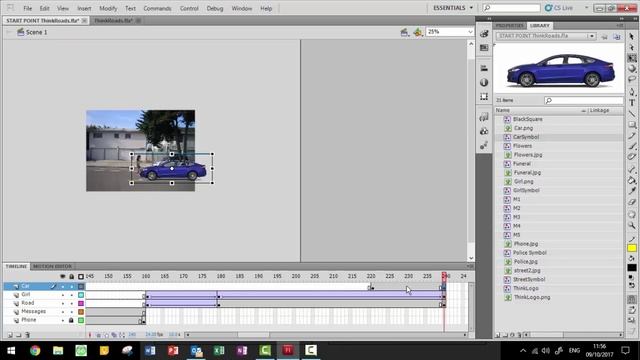Screen dimensions: 640x360
Task: Select the Hand tool
Action: click(x=632, y=215)
